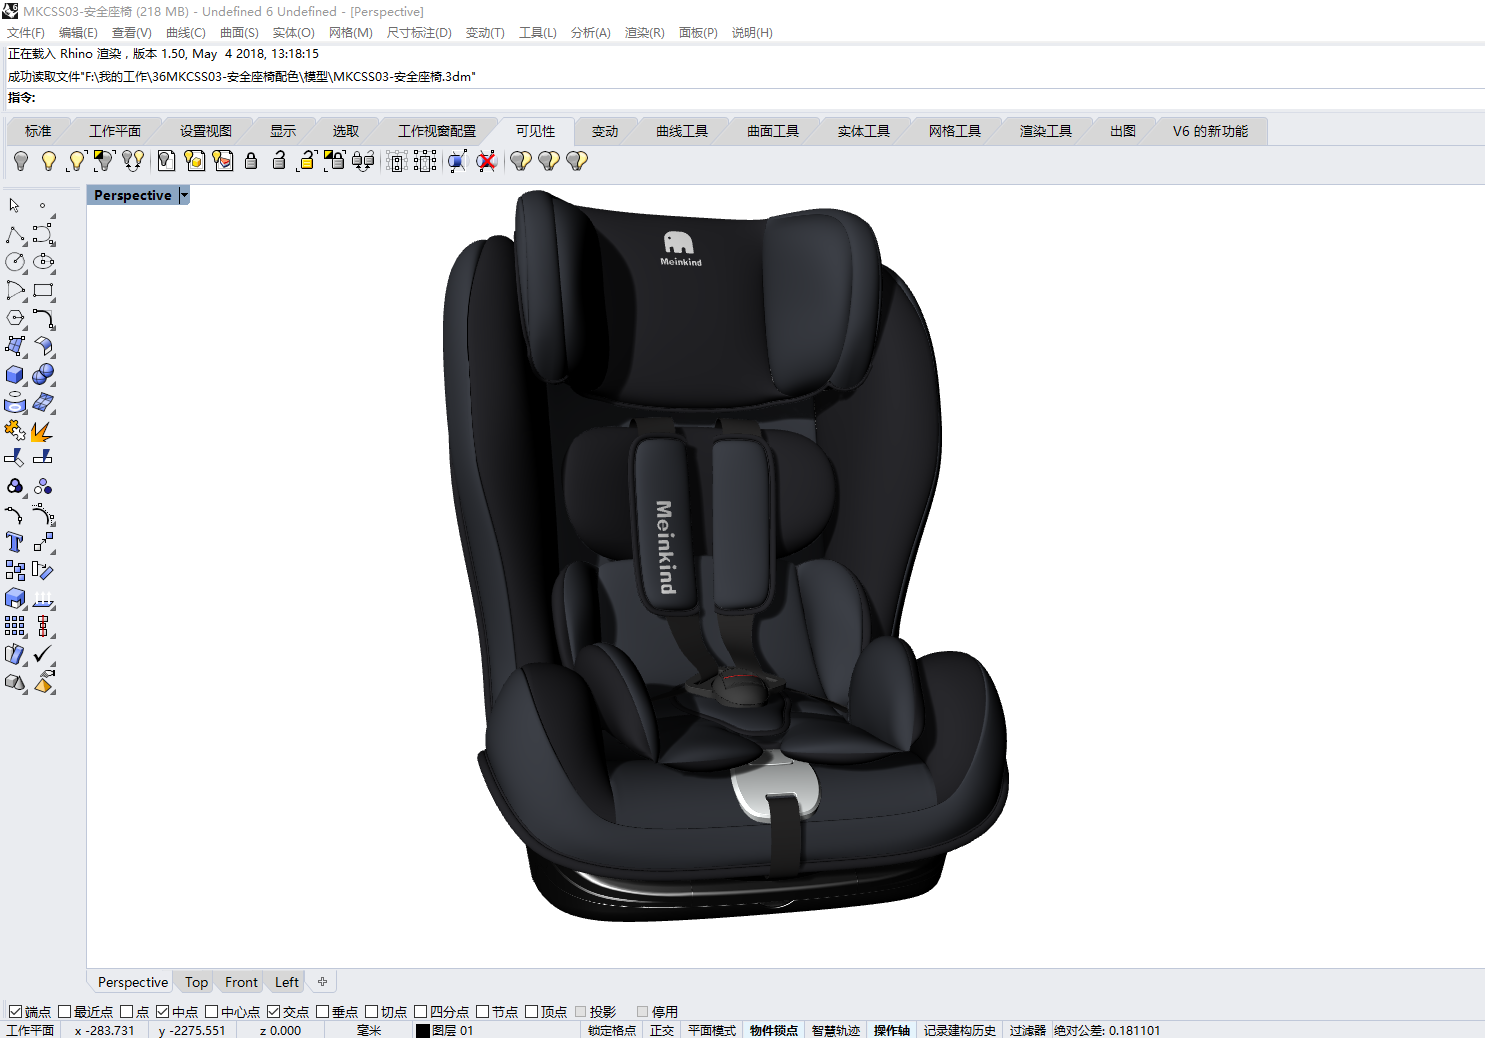Viewport: 1485px width, 1038px height.
Task: Select the lock objects padlock icon
Action: (x=251, y=160)
